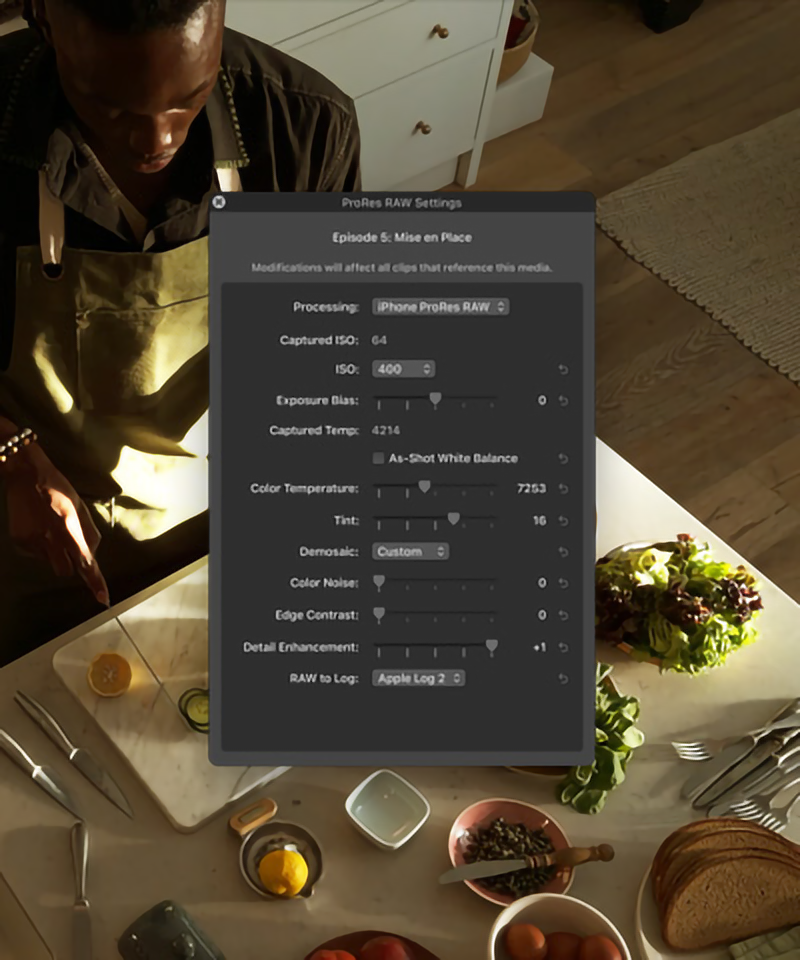
Task: Reset the Detail Enhancement value
Action: (563, 648)
